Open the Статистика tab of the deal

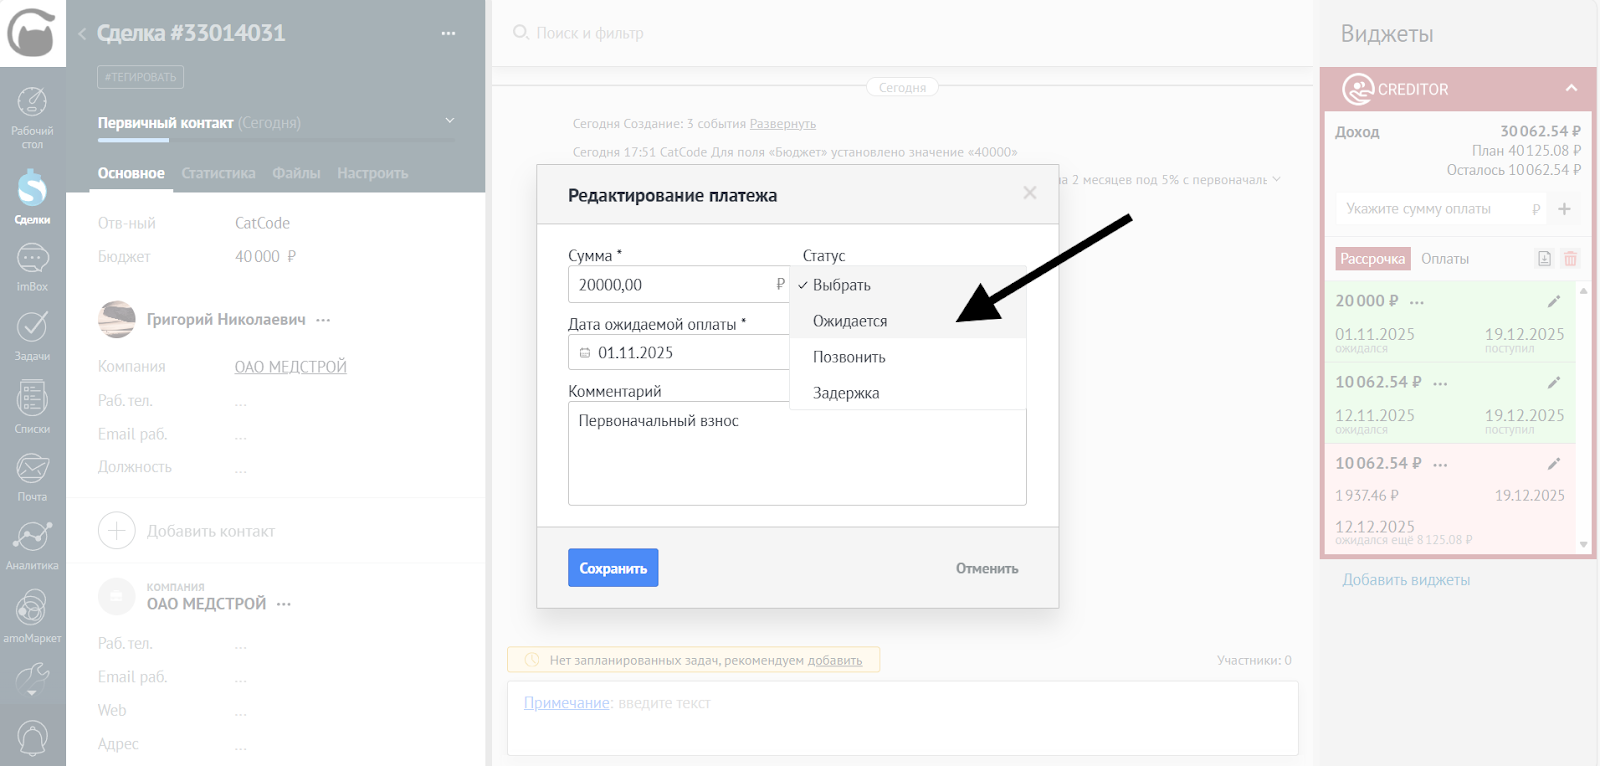[218, 173]
